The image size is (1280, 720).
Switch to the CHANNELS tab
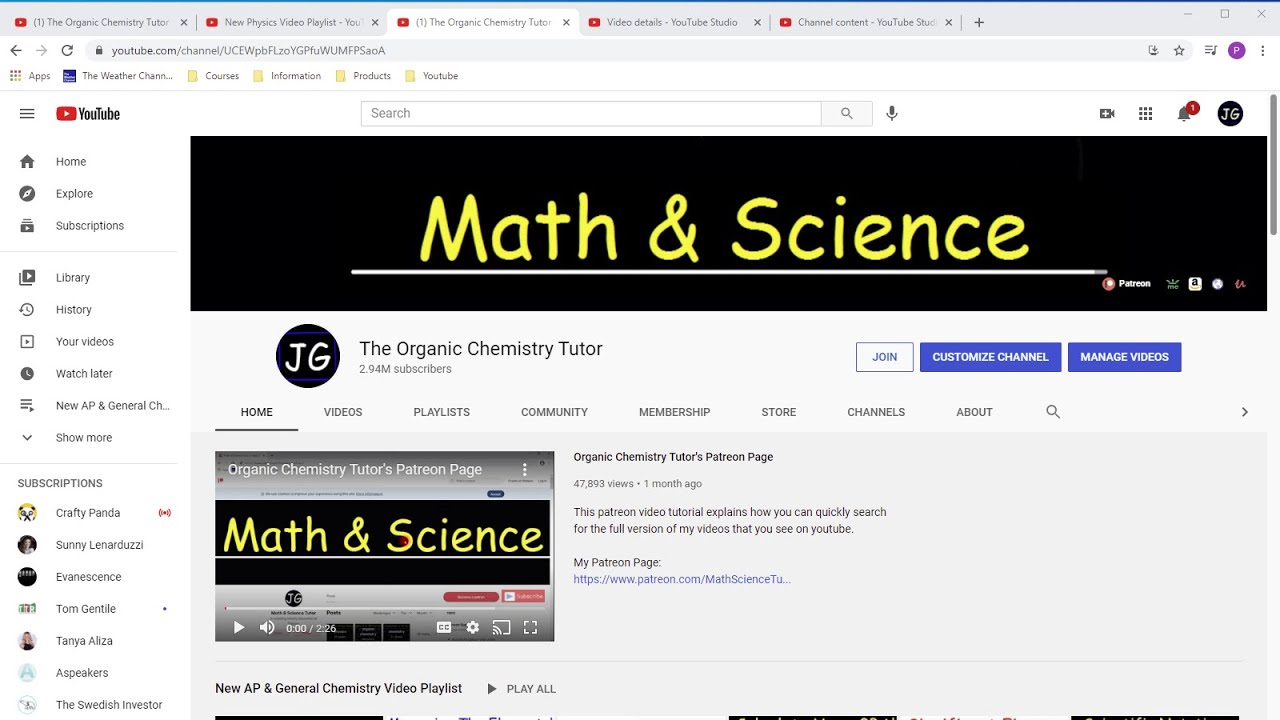click(876, 412)
